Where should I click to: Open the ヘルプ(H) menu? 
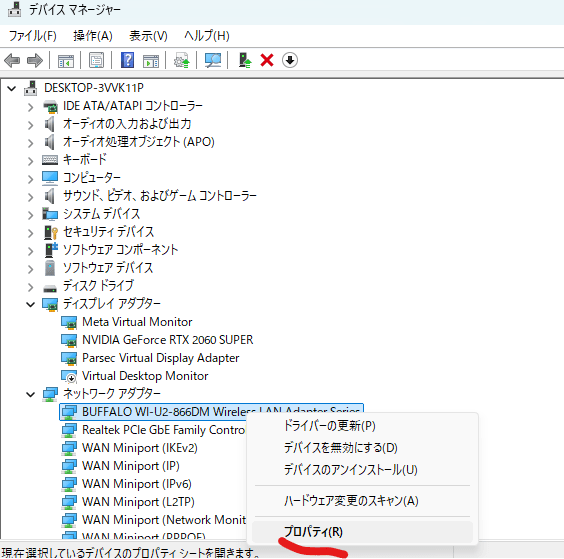[x=206, y=36]
